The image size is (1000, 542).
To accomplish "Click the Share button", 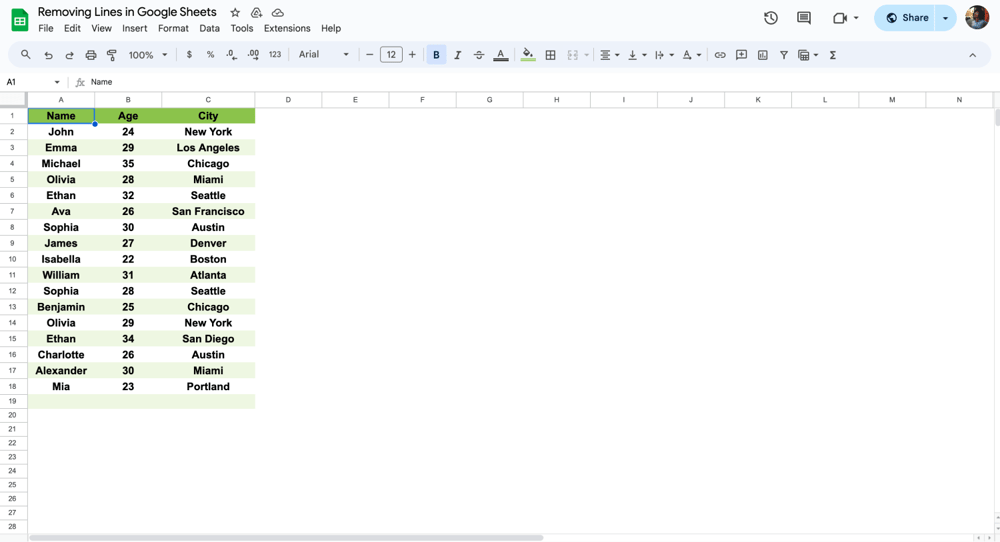I will pos(907,18).
